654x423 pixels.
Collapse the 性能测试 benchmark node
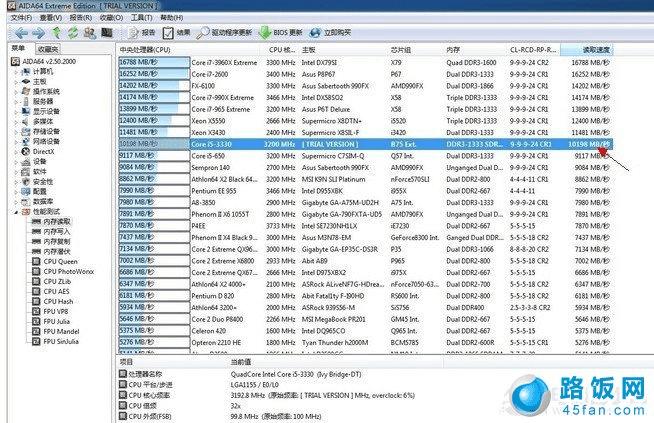(17, 212)
